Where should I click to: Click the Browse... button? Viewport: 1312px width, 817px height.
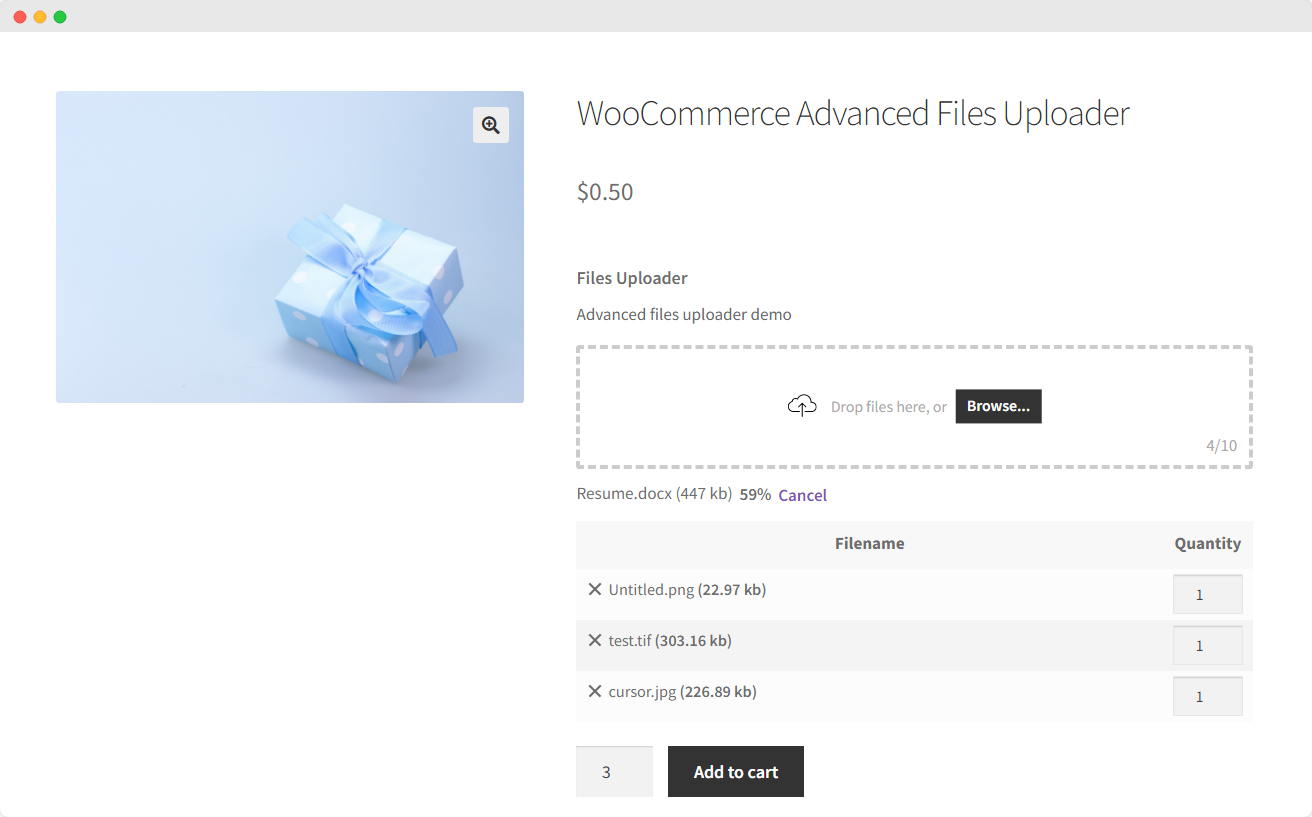point(998,406)
